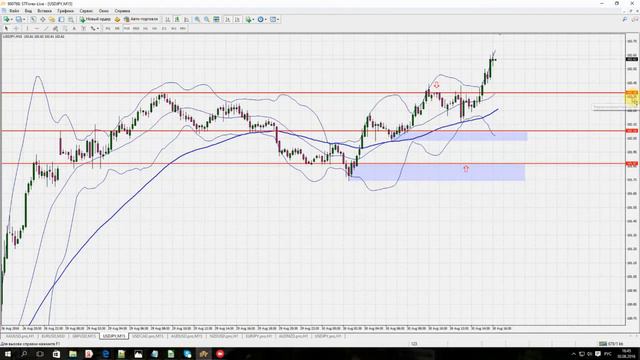Toggle the Terminal panel
This screenshot has height=360, width=640.
coord(61,19)
